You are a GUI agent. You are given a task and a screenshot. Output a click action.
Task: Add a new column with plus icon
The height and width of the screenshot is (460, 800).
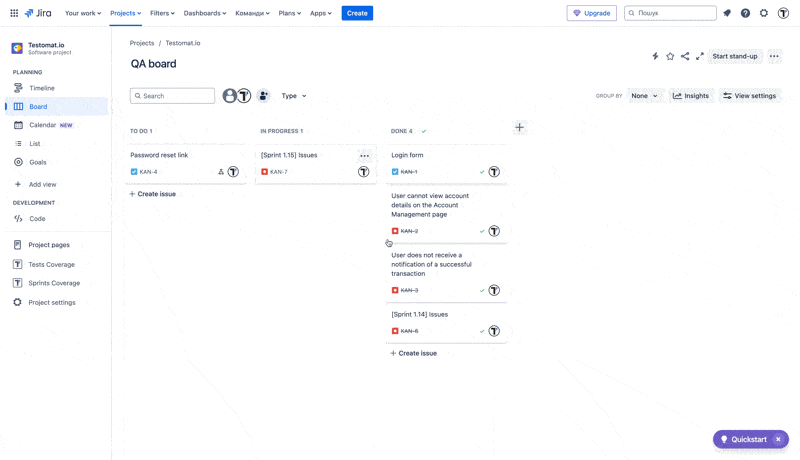pyautogui.click(x=519, y=128)
